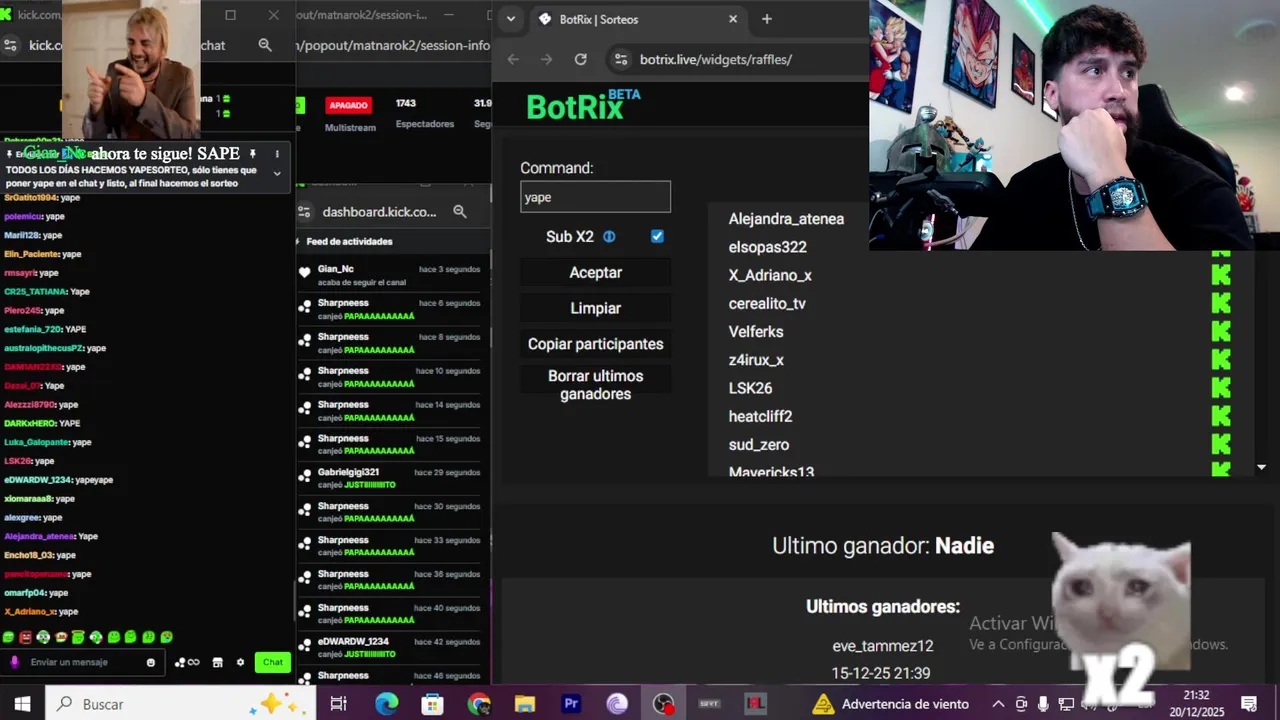Click the 1743 Espectadores counter
The width and height of the screenshot is (1280, 720).
pyautogui.click(x=424, y=113)
